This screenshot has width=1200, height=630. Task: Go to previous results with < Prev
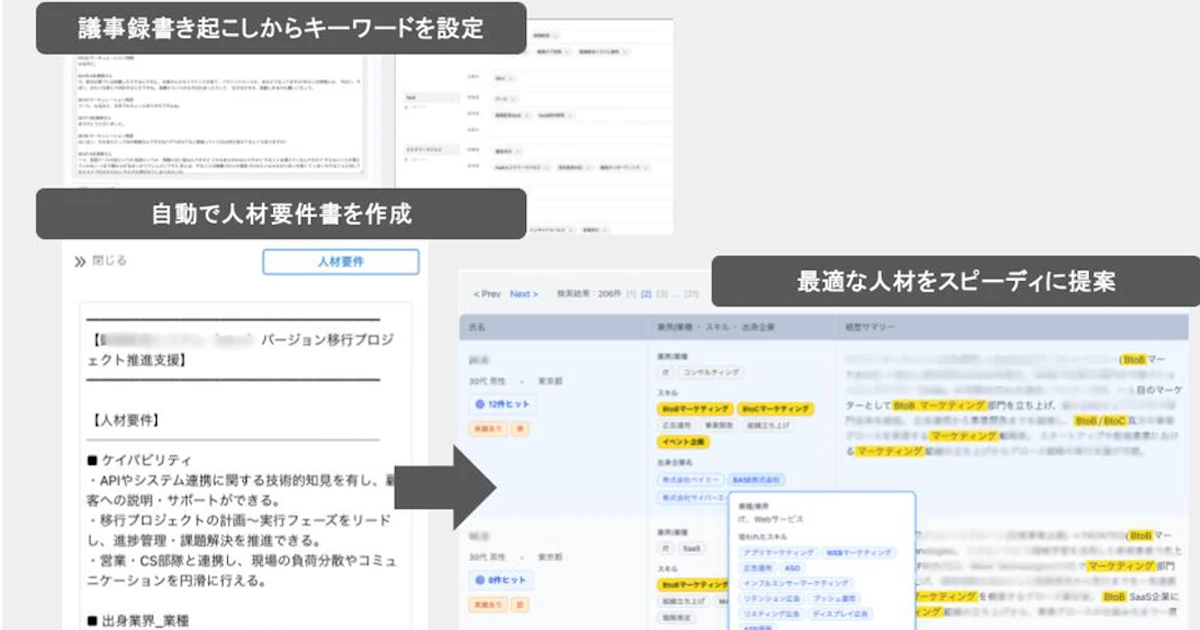click(x=487, y=294)
